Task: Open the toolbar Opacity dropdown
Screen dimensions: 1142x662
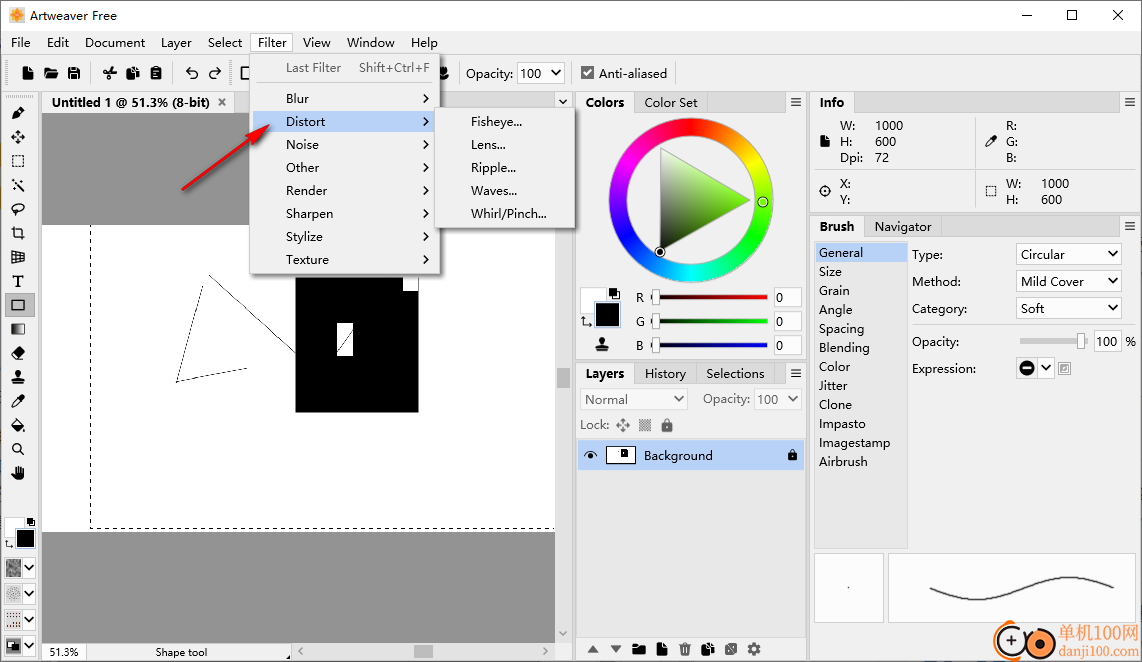Action: coord(556,73)
